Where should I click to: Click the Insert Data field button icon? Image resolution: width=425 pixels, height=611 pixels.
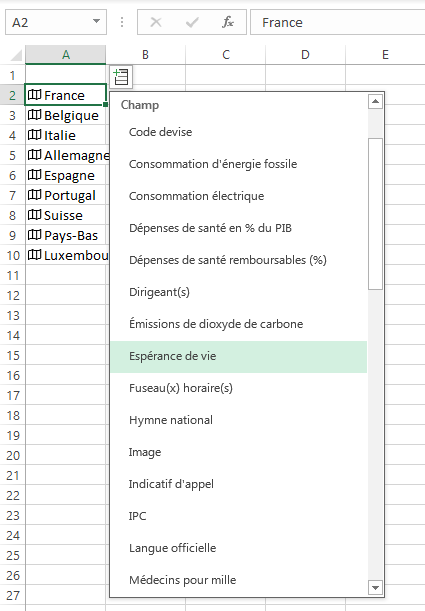click(x=121, y=76)
